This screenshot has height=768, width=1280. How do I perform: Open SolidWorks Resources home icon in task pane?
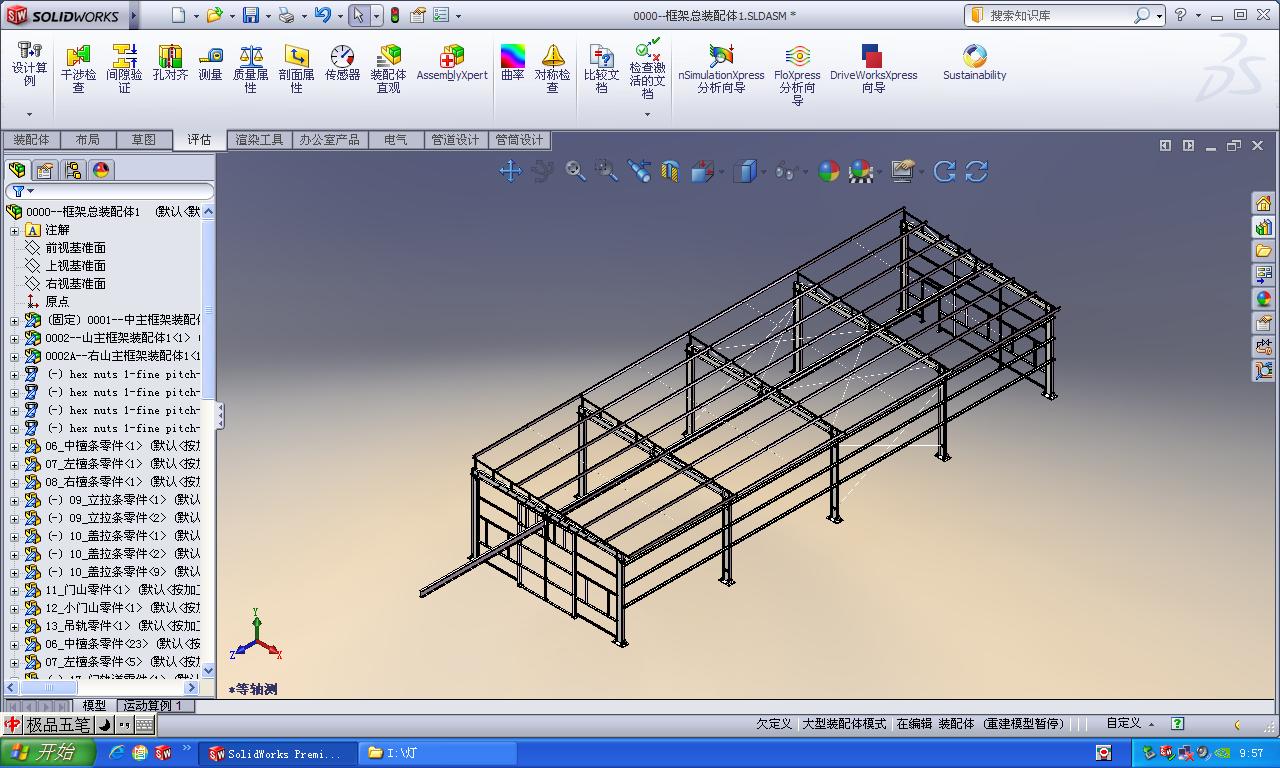pyautogui.click(x=1264, y=203)
